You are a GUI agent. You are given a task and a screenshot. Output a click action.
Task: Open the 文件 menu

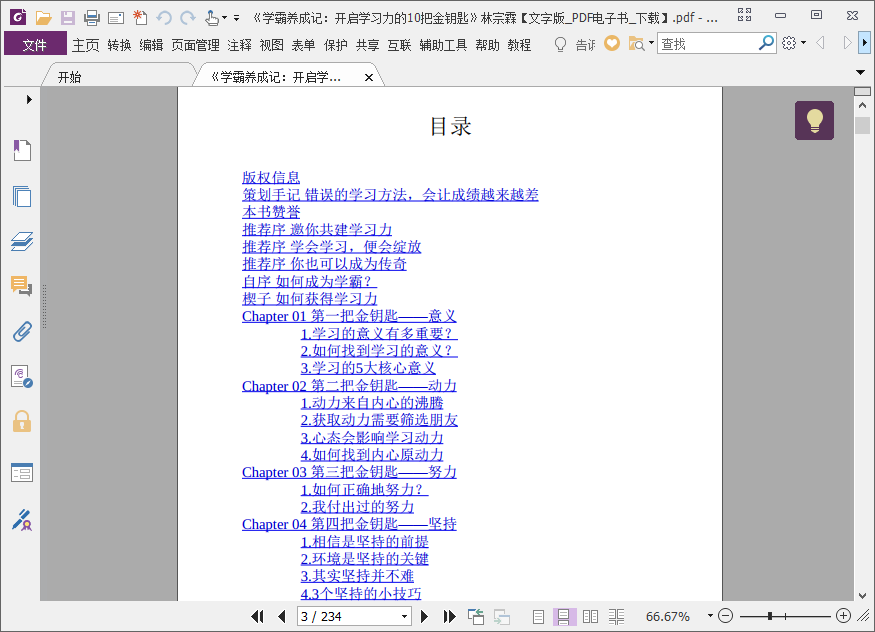click(35, 45)
